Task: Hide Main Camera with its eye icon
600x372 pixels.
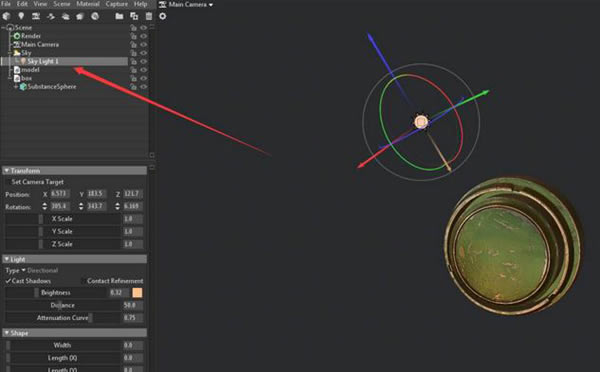Action: [x=143, y=44]
